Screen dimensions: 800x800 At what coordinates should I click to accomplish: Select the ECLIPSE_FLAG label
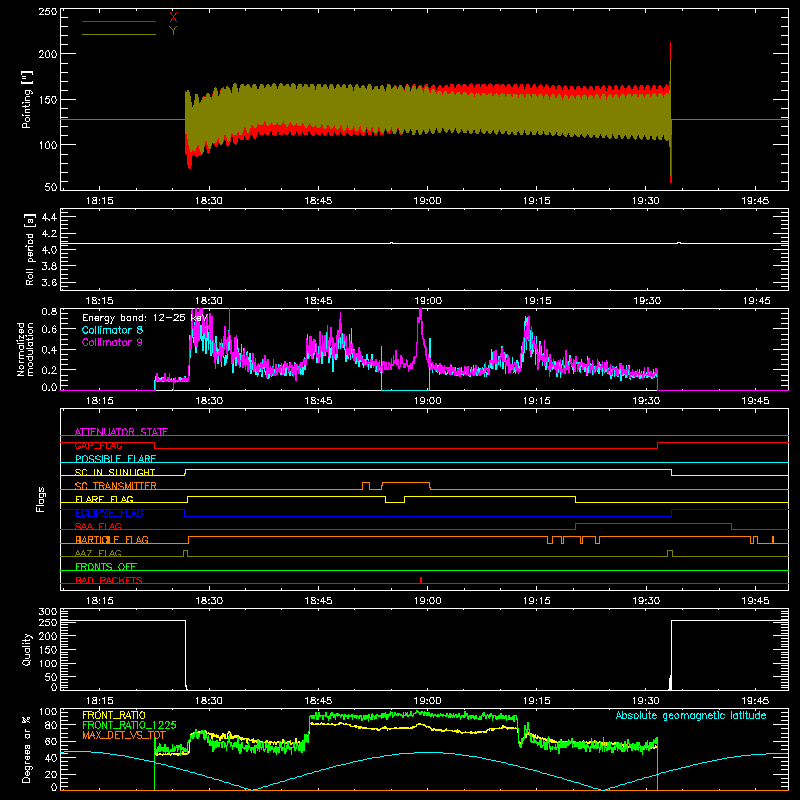tap(109, 513)
